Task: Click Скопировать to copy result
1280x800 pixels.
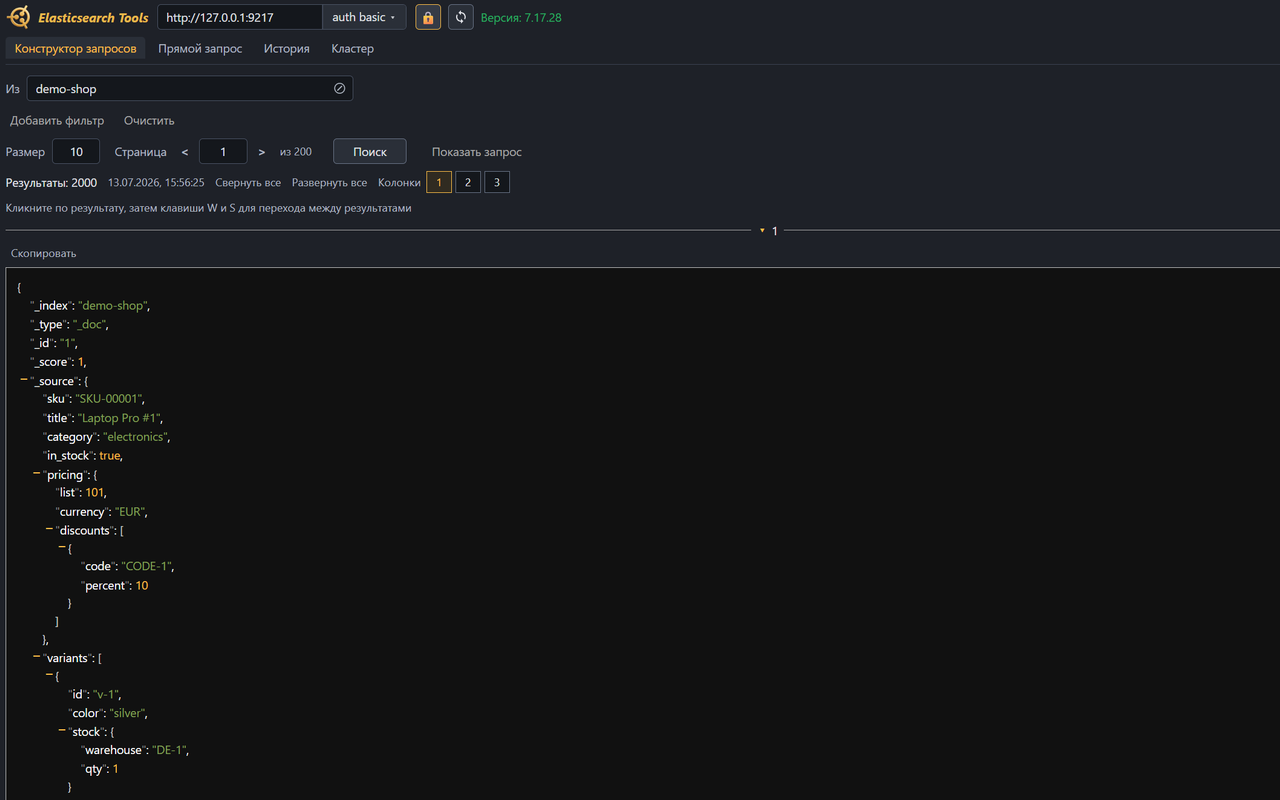Action: click(x=44, y=253)
